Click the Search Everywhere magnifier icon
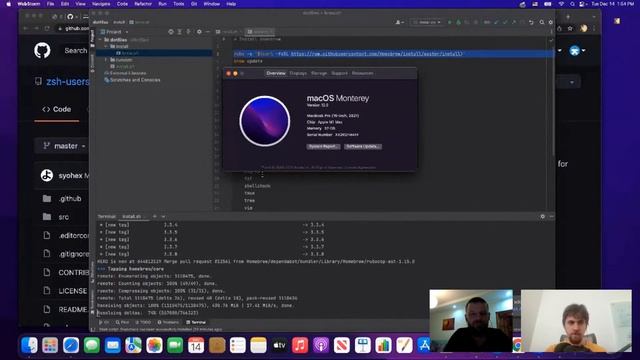The image size is (640, 360). coord(542,22)
